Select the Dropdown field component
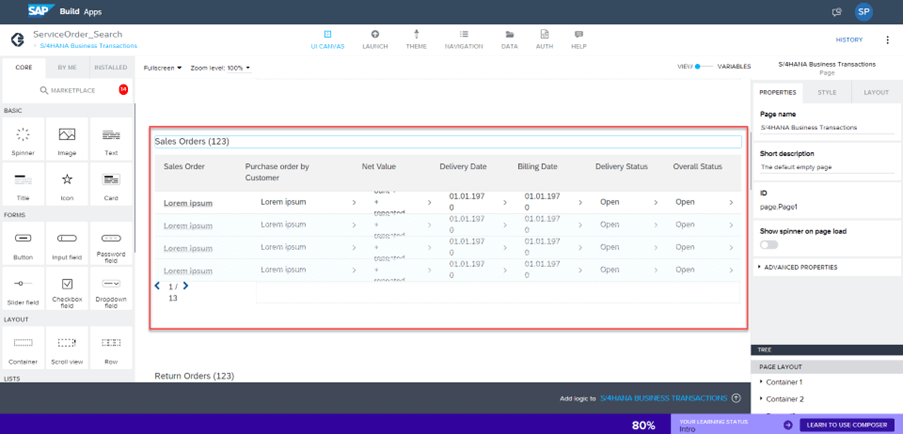 tap(111, 288)
